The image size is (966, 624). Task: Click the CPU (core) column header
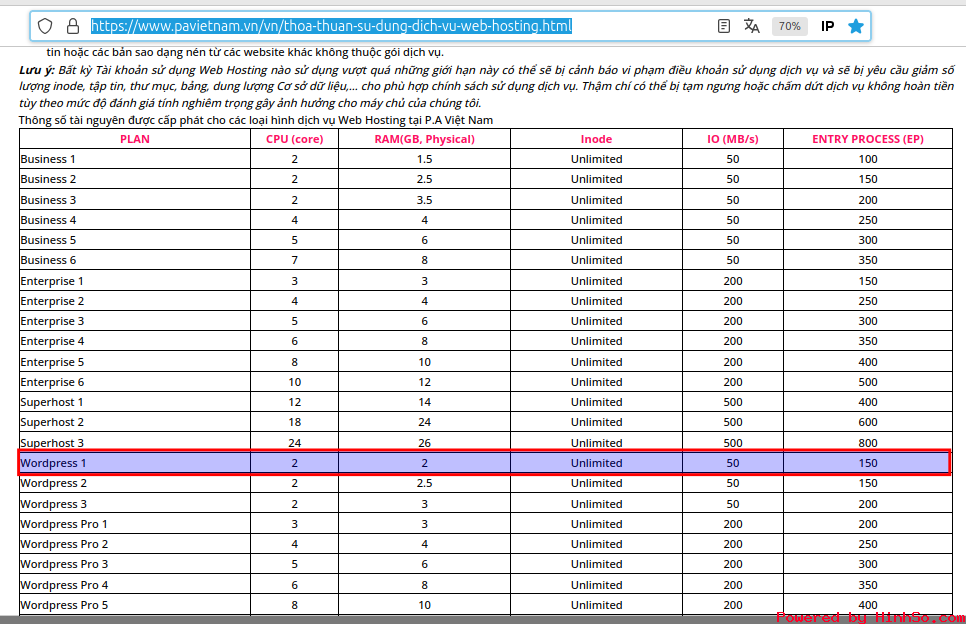tap(294, 139)
